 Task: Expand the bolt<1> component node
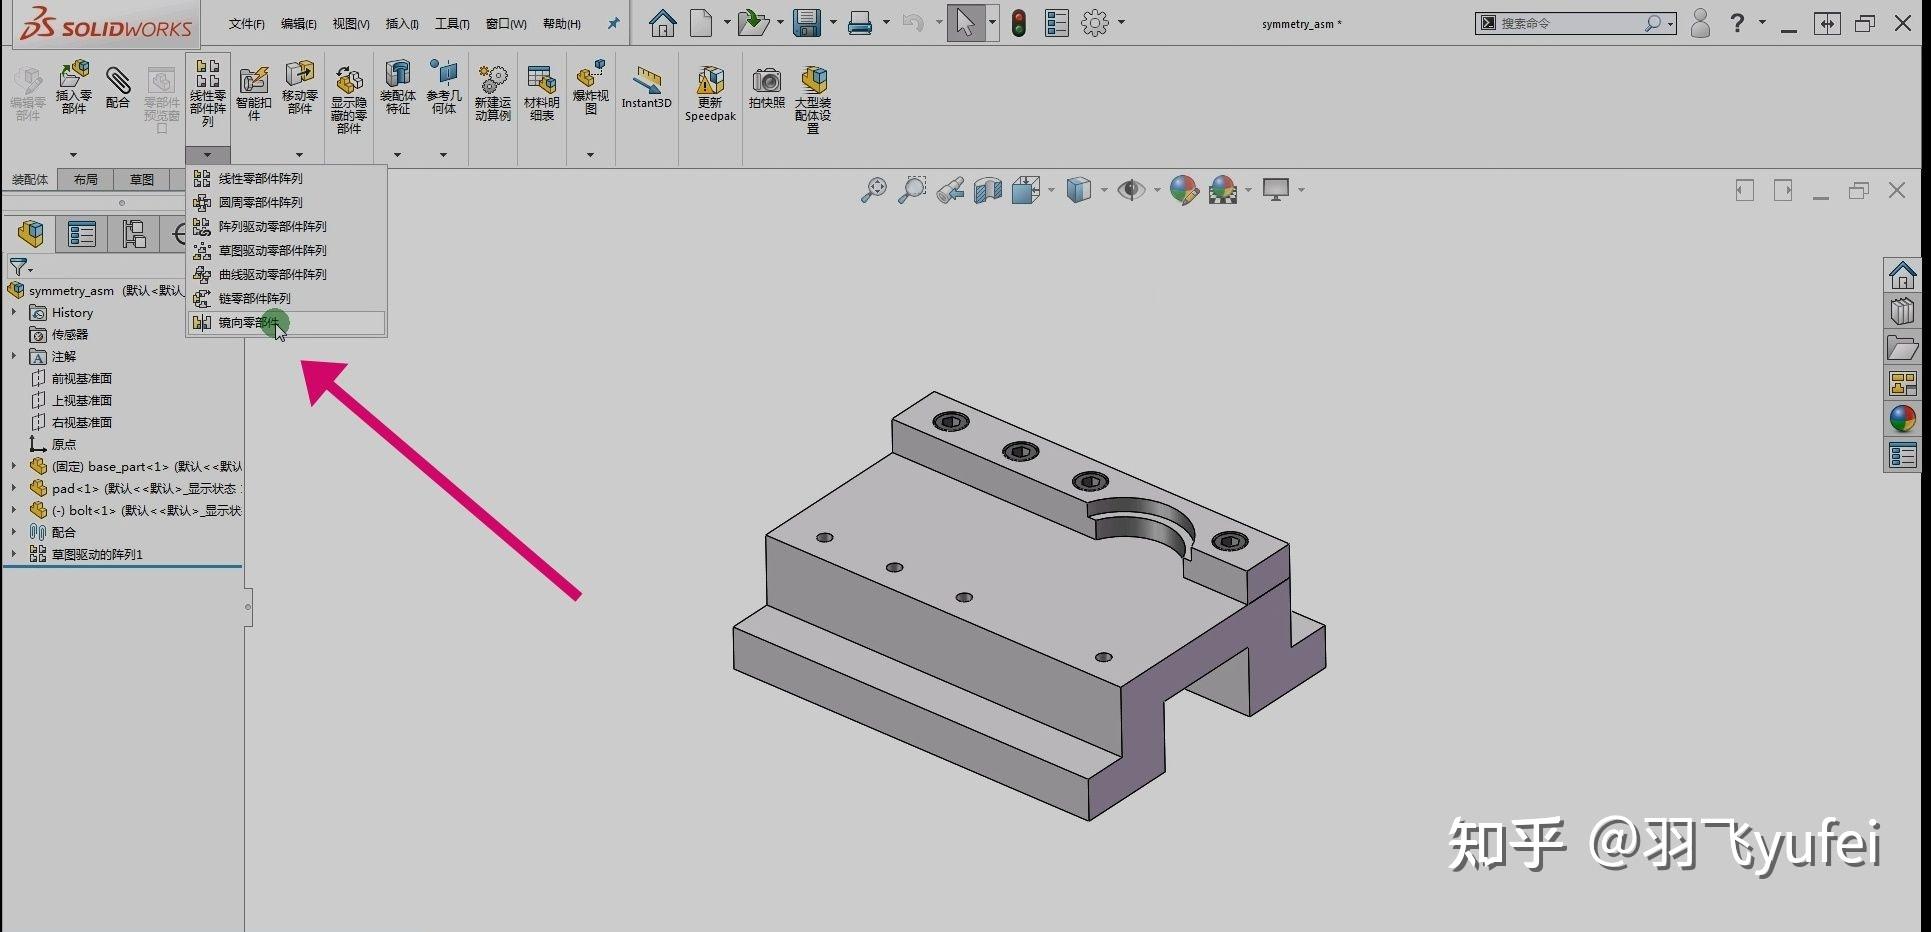(x=13, y=510)
